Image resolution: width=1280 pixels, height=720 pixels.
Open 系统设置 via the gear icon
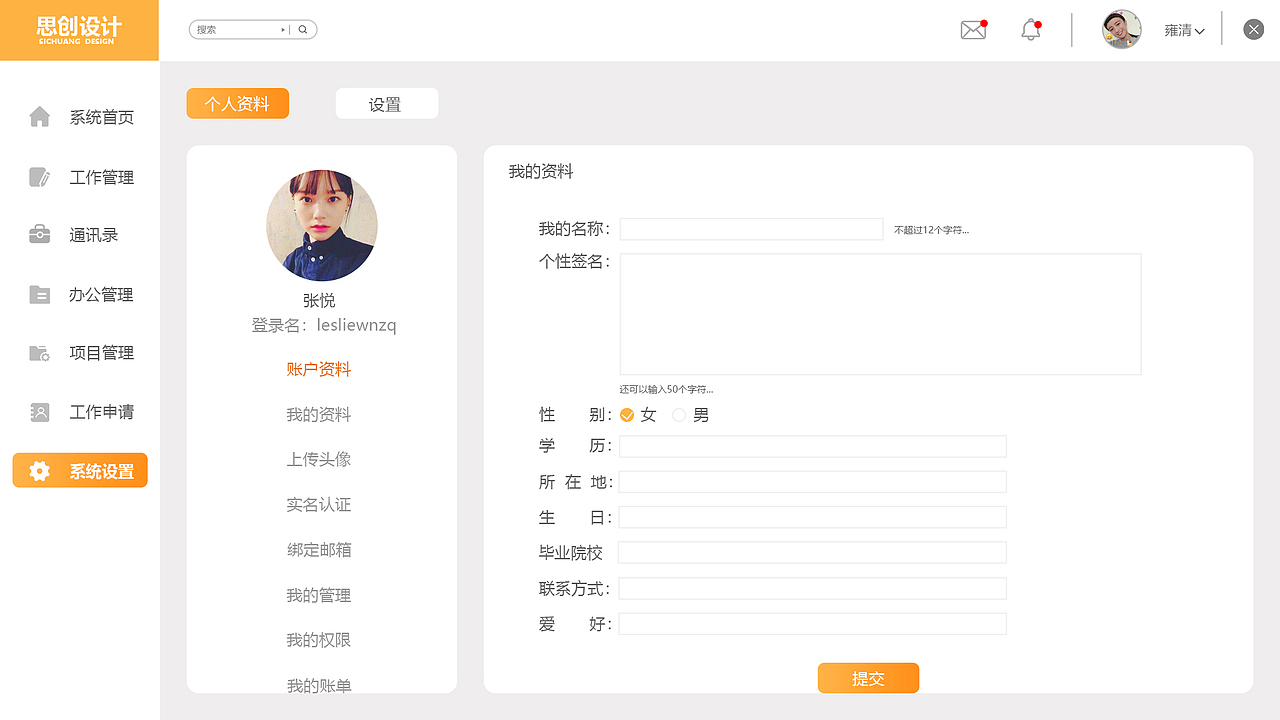[x=39, y=470]
